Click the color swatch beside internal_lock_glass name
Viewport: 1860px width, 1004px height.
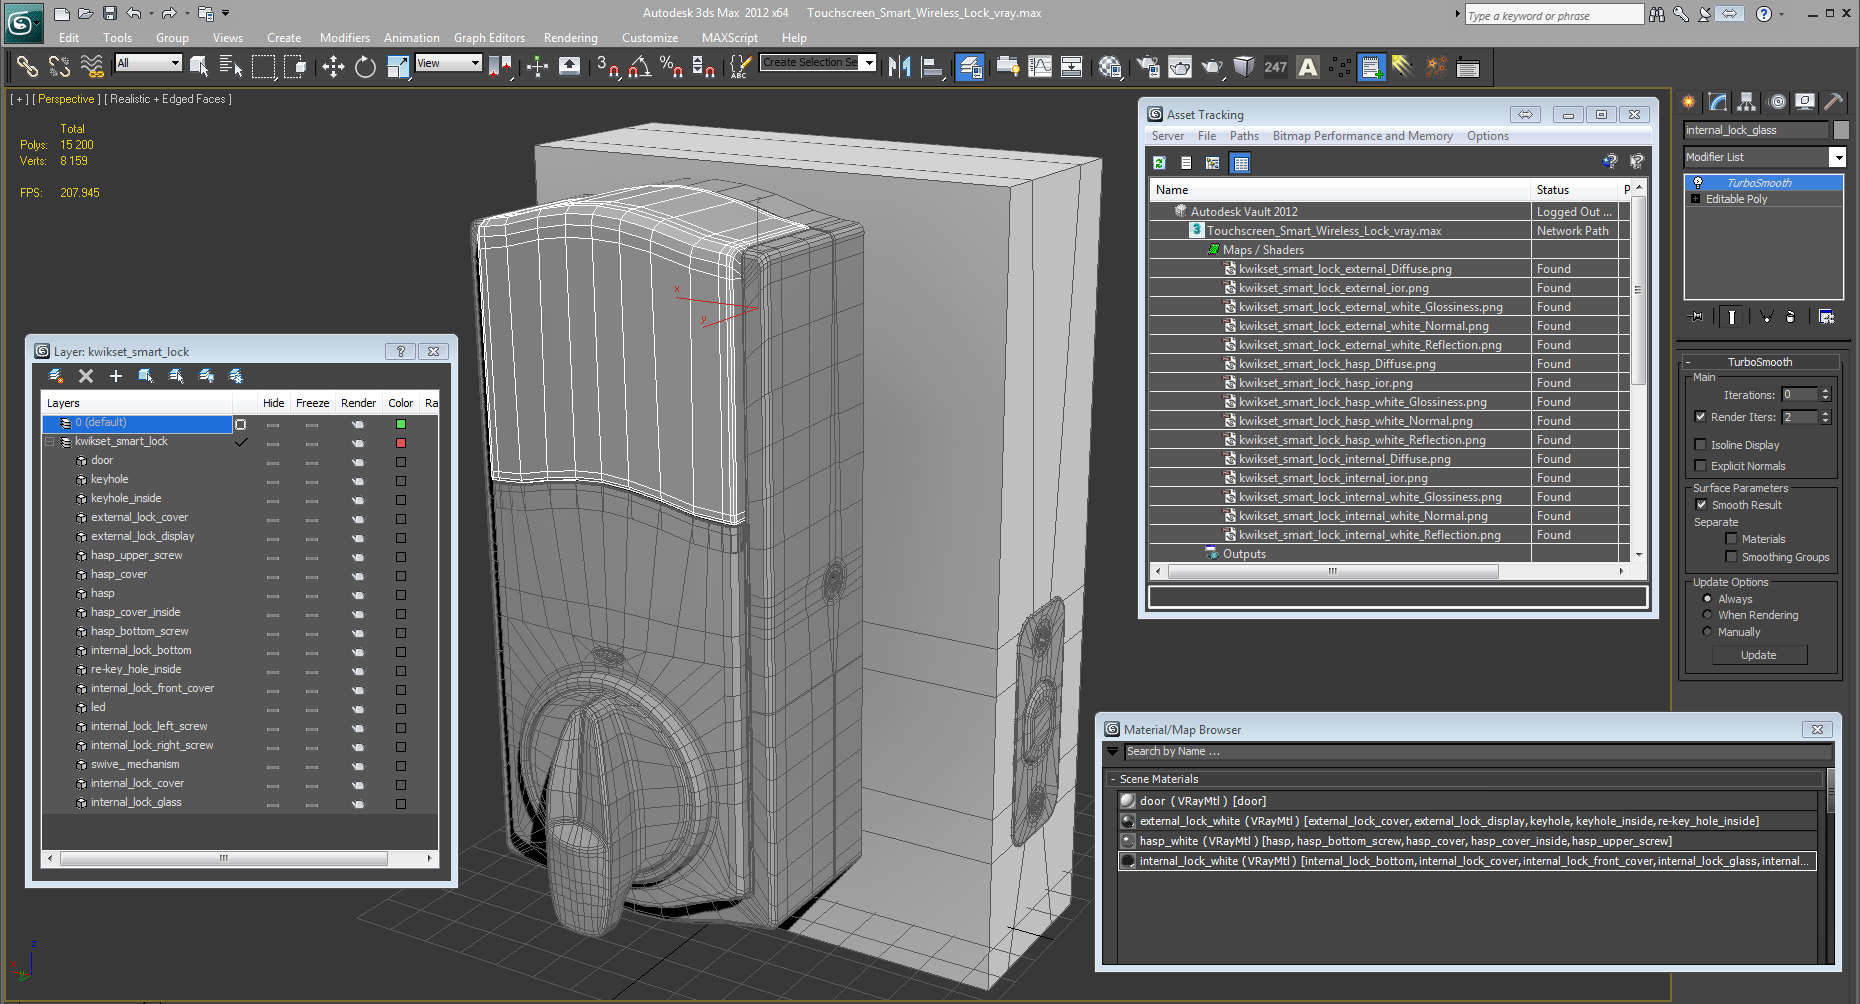tap(1840, 130)
